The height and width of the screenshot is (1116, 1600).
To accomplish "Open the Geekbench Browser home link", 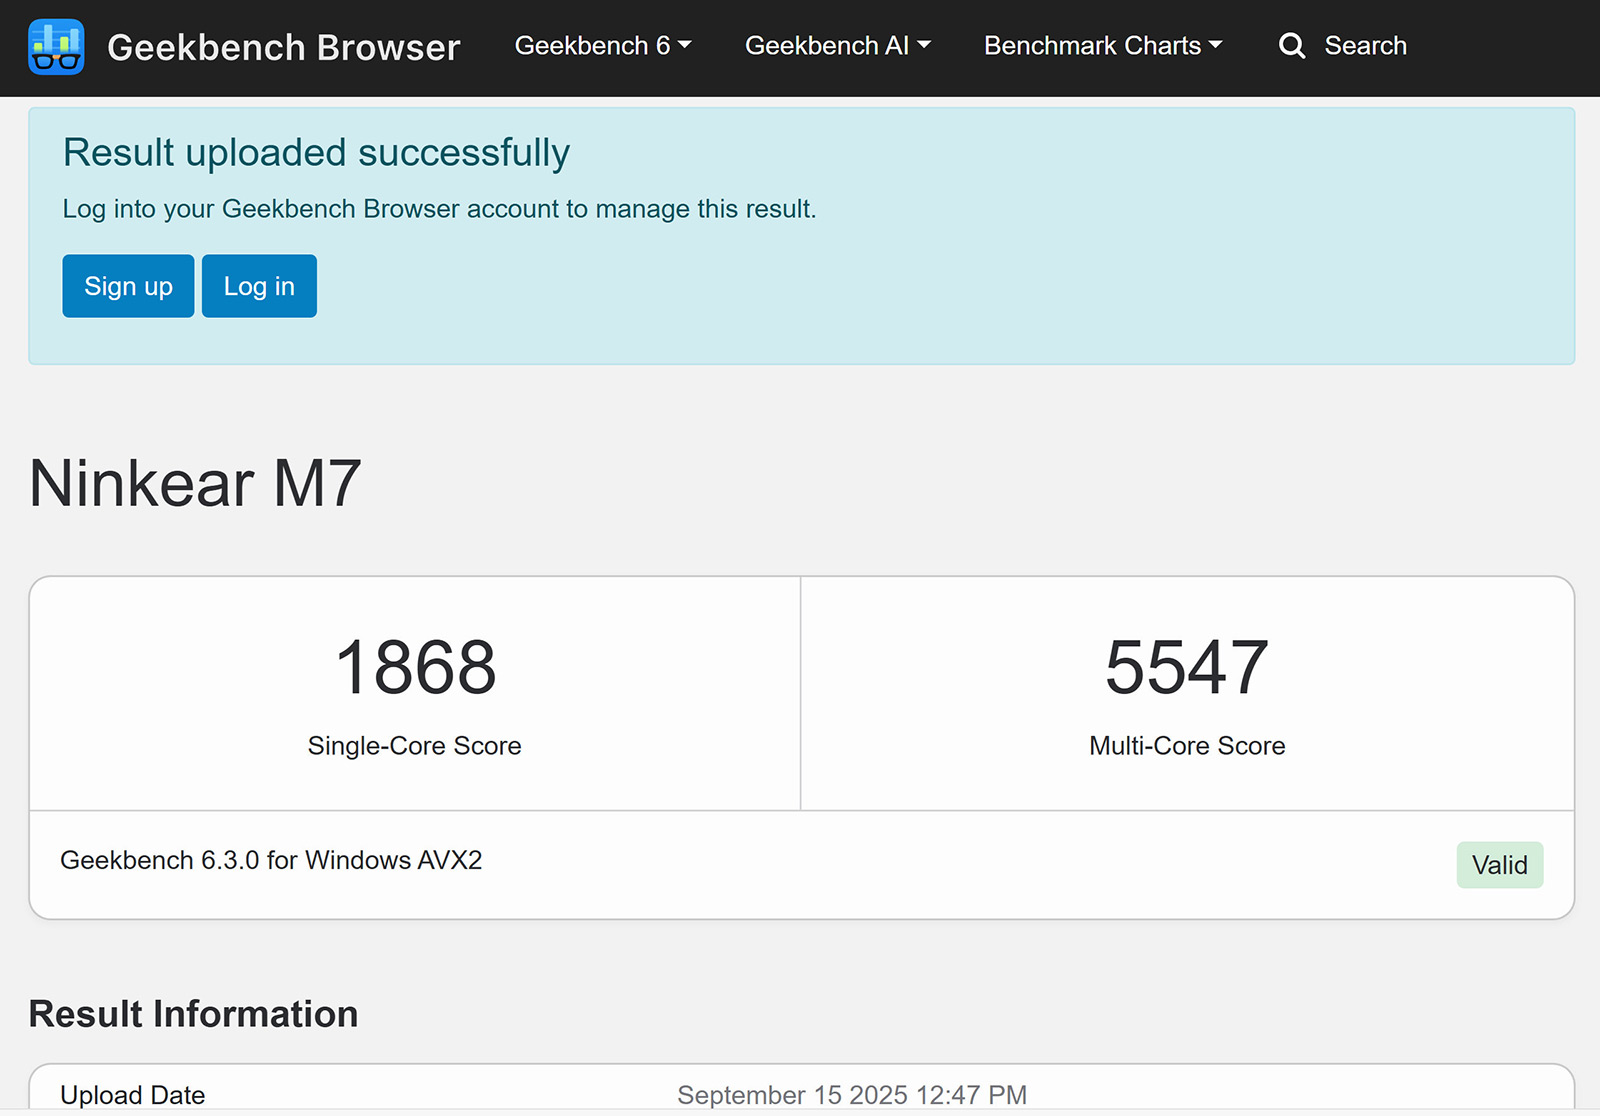I will [x=283, y=47].
